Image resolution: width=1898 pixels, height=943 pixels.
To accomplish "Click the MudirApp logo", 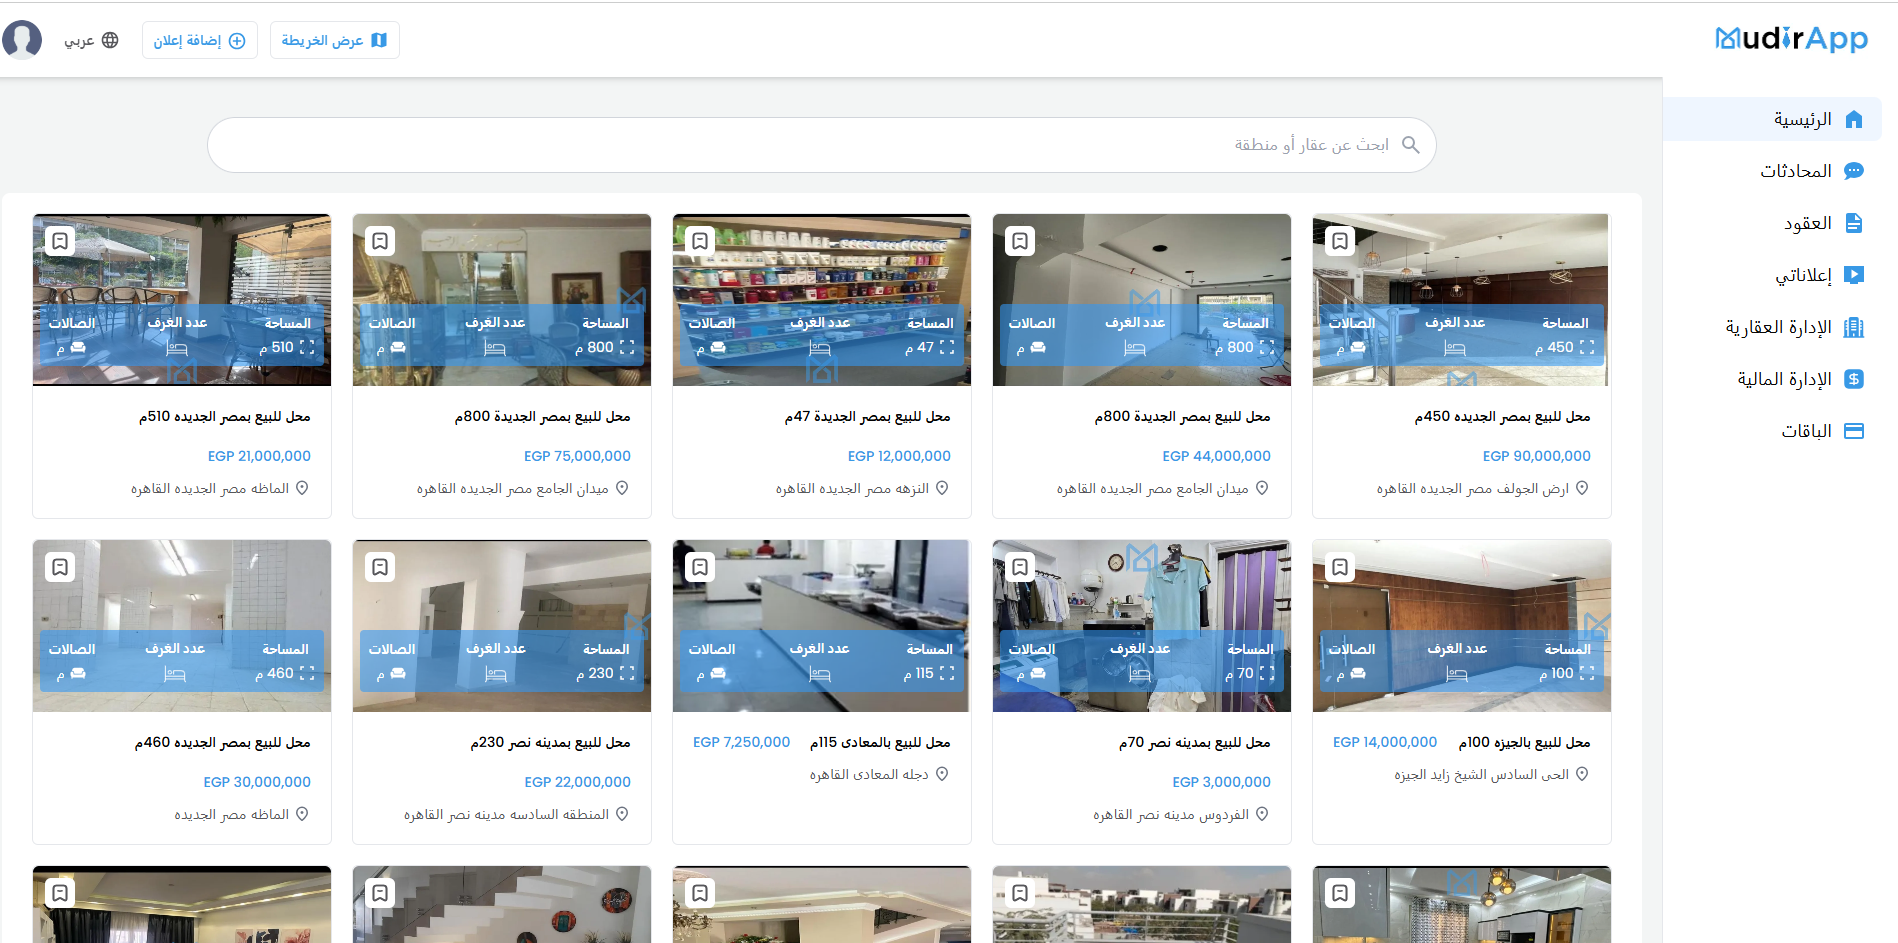I will 1790,39.
